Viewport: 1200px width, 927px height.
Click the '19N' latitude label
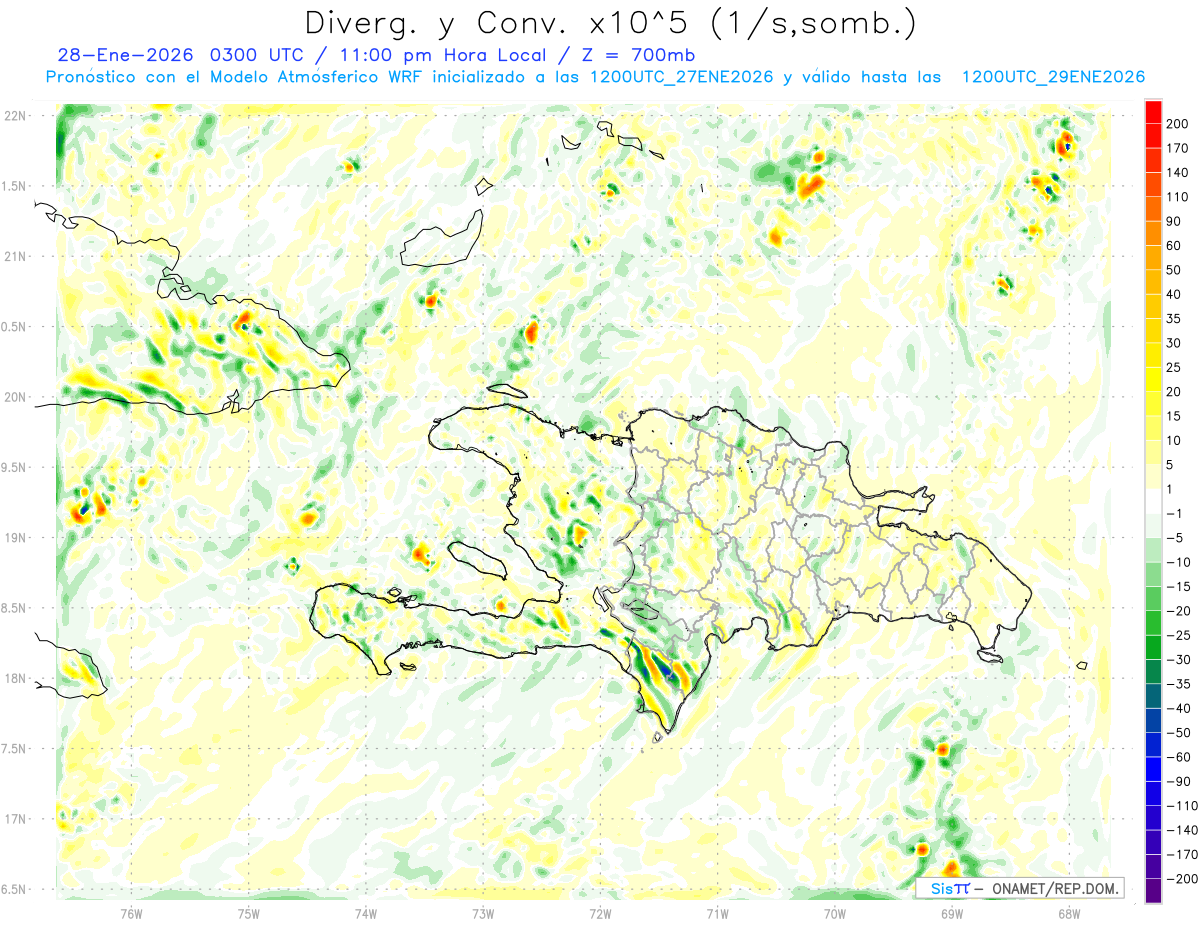(17, 537)
